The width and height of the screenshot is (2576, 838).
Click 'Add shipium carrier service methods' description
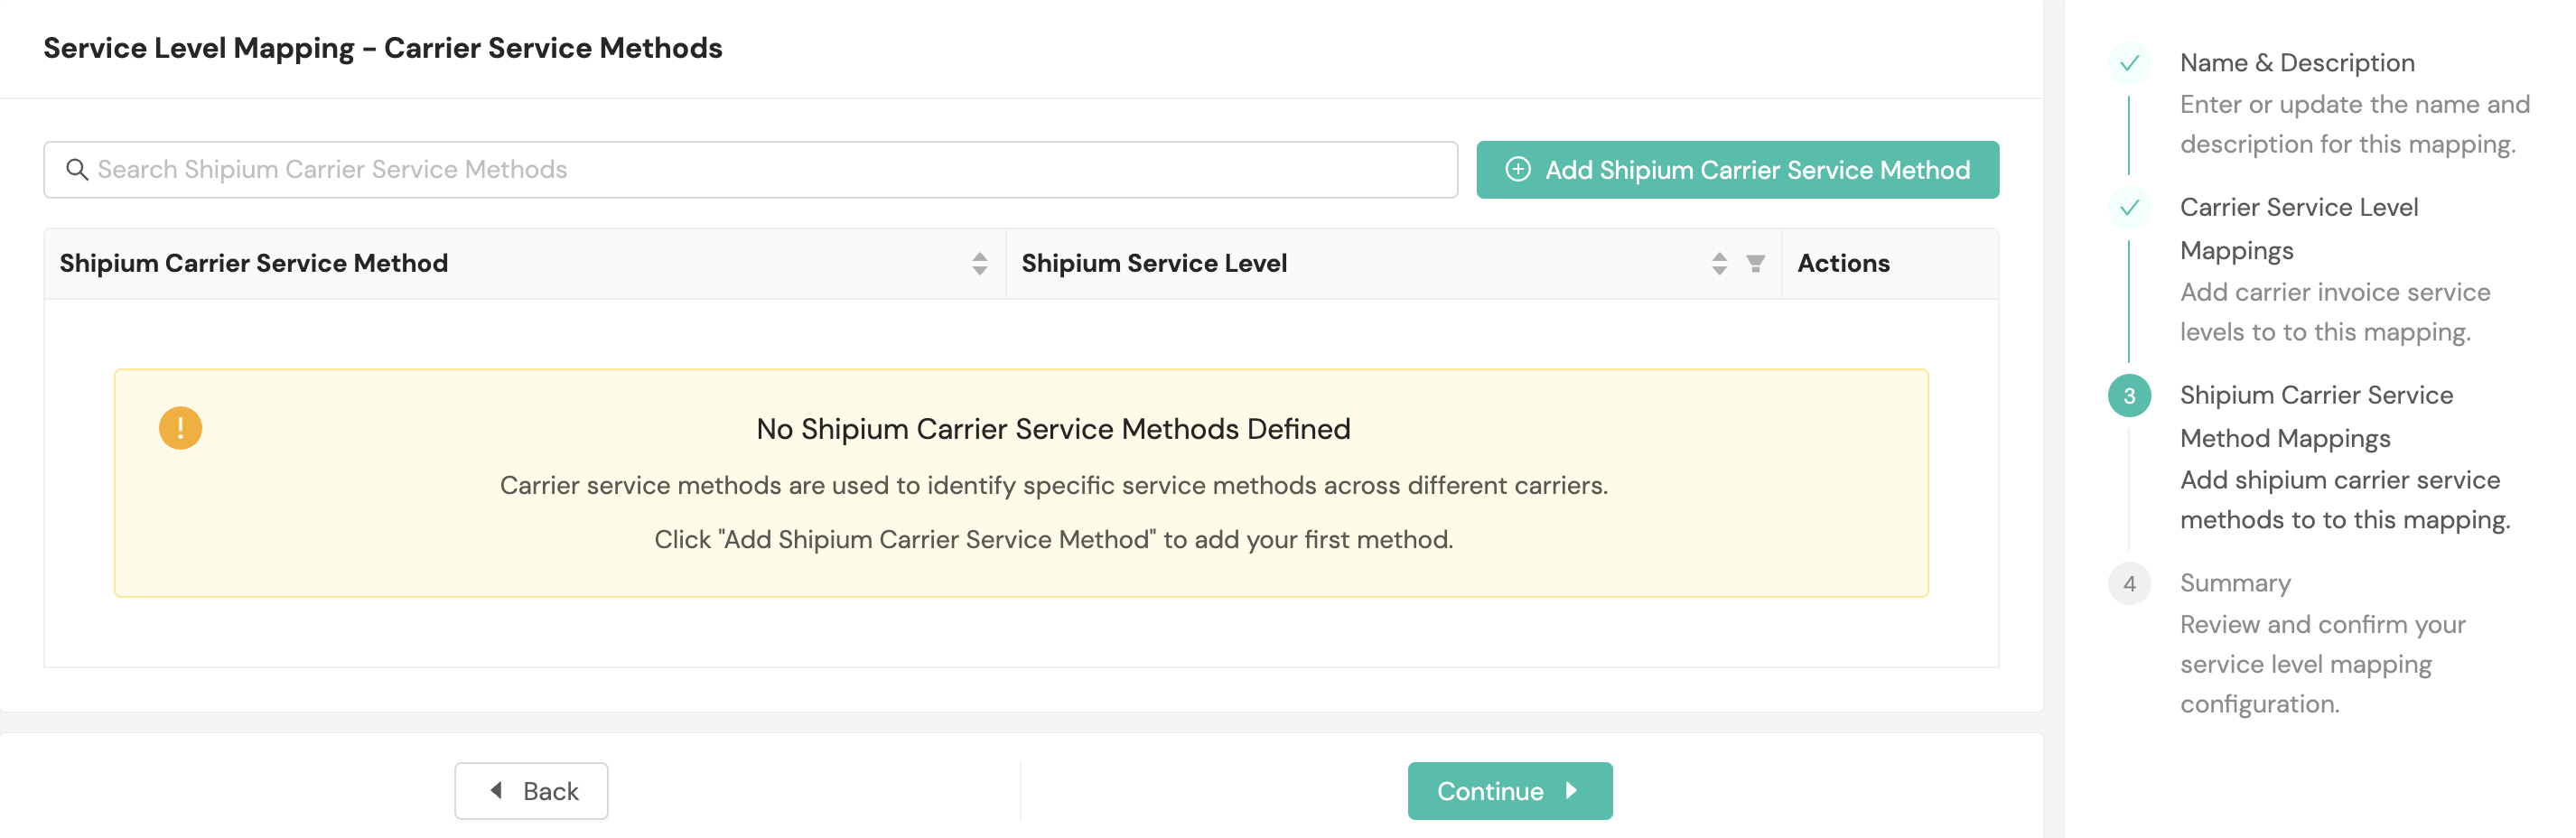(x=2344, y=500)
